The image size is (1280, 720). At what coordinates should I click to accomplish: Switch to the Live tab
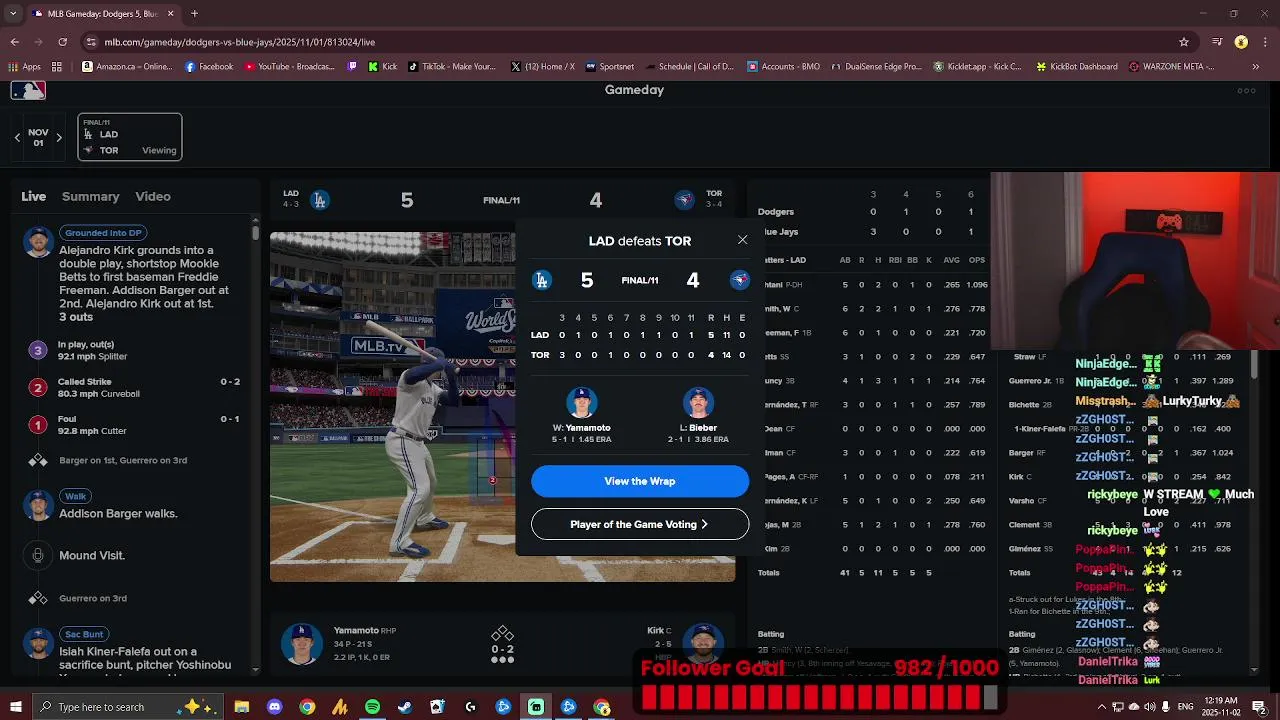point(34,197)
